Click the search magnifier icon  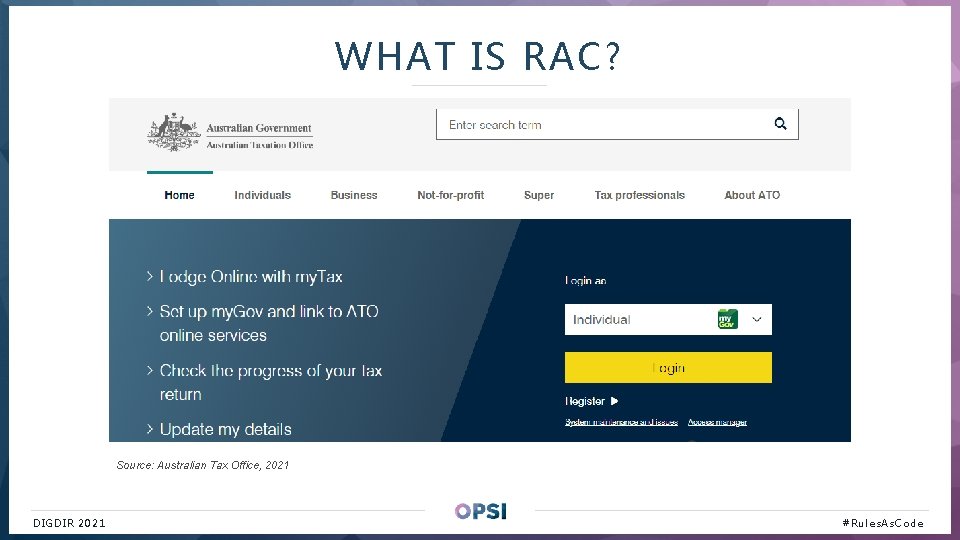point(780,124)
